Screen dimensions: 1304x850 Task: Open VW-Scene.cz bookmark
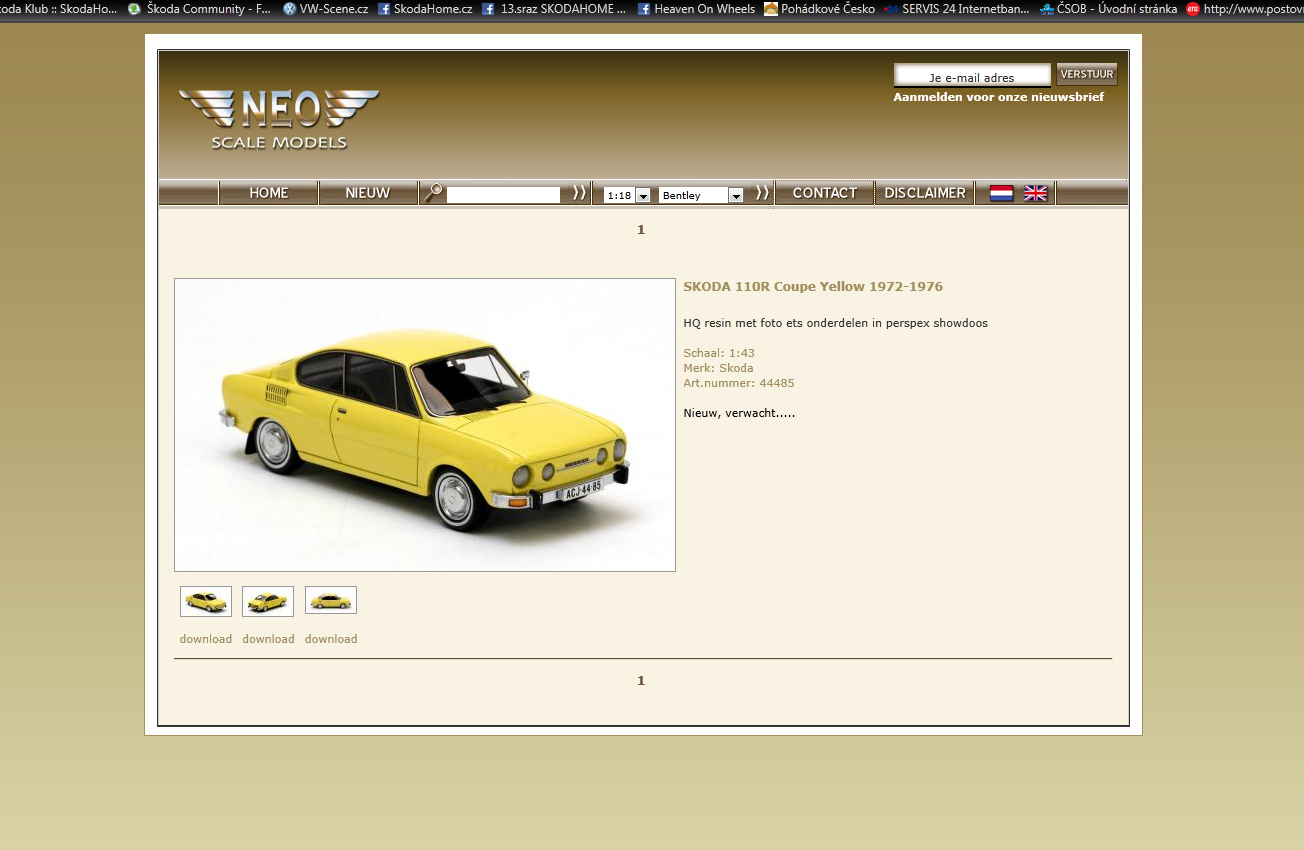point(325,9)
